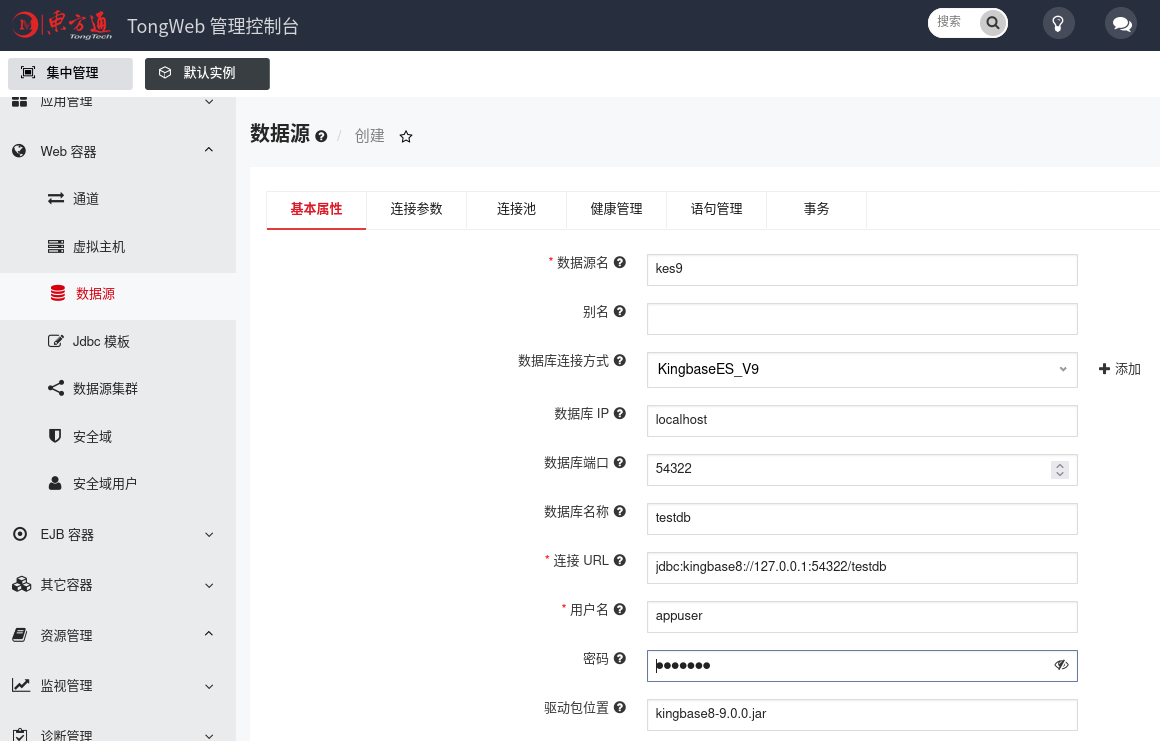Click the 数据库 IP field with localhost
Screen dimensions: 1160x741
(862, 421)
